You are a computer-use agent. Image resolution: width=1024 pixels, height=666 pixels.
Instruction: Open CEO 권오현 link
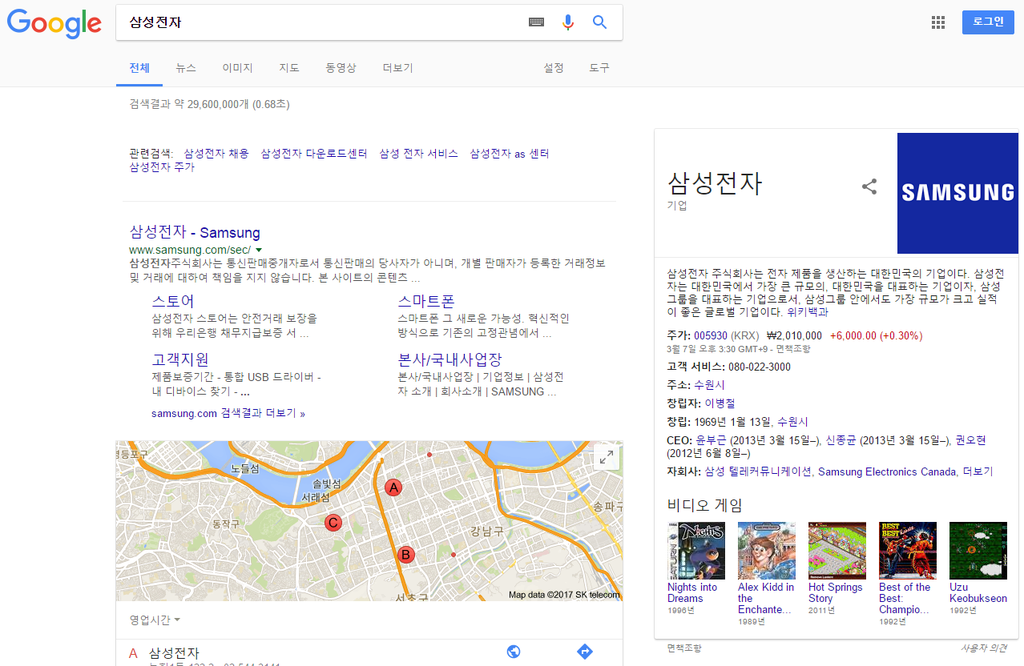click(x=970, y=441)
